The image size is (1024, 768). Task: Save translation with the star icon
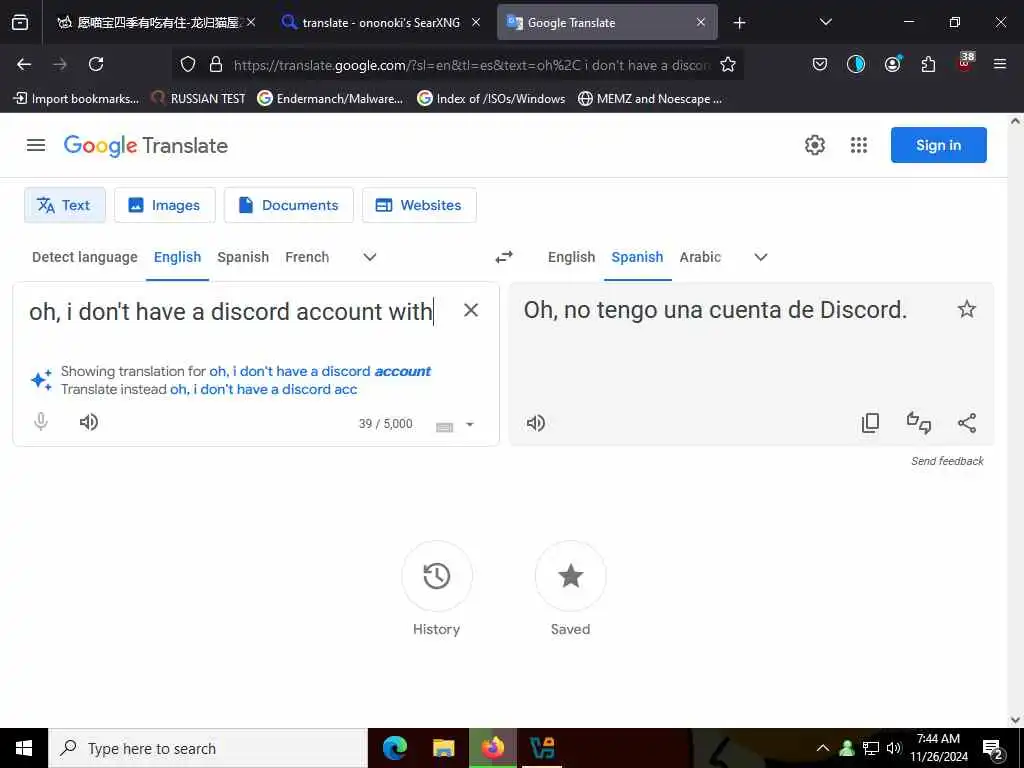click(967, 309)
